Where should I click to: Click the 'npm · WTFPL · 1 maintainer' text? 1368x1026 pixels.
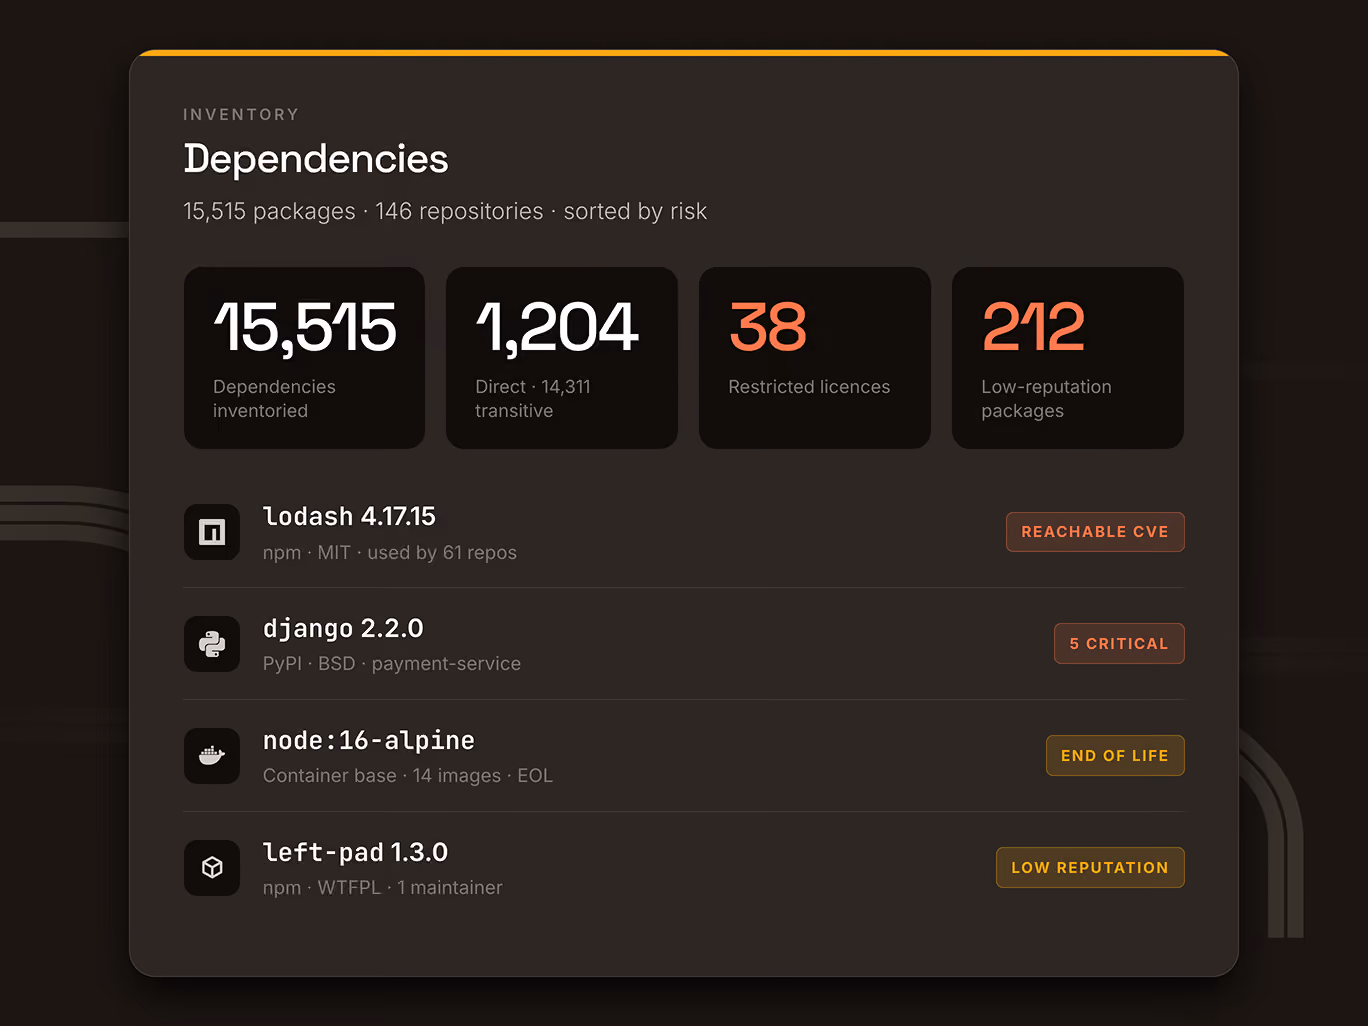pos(383,888)
